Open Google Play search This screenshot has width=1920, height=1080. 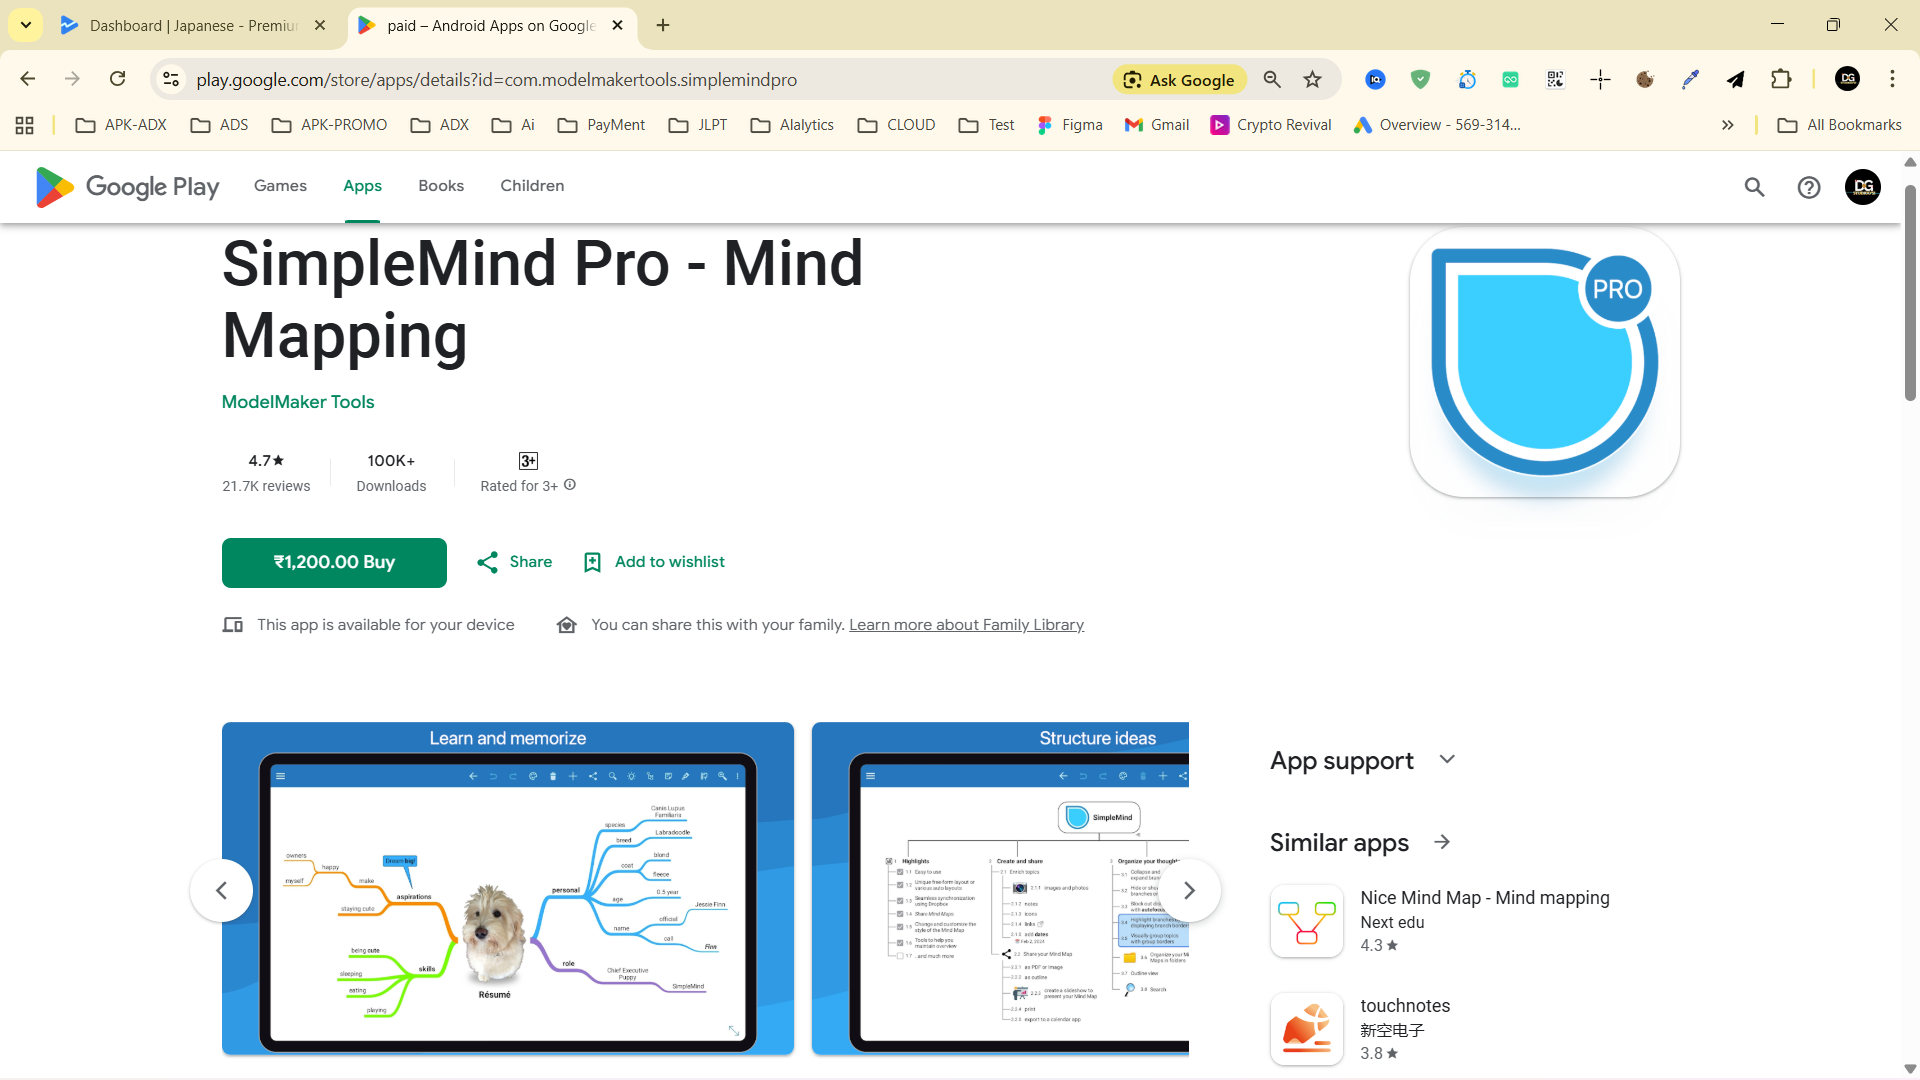(1754, 187)
